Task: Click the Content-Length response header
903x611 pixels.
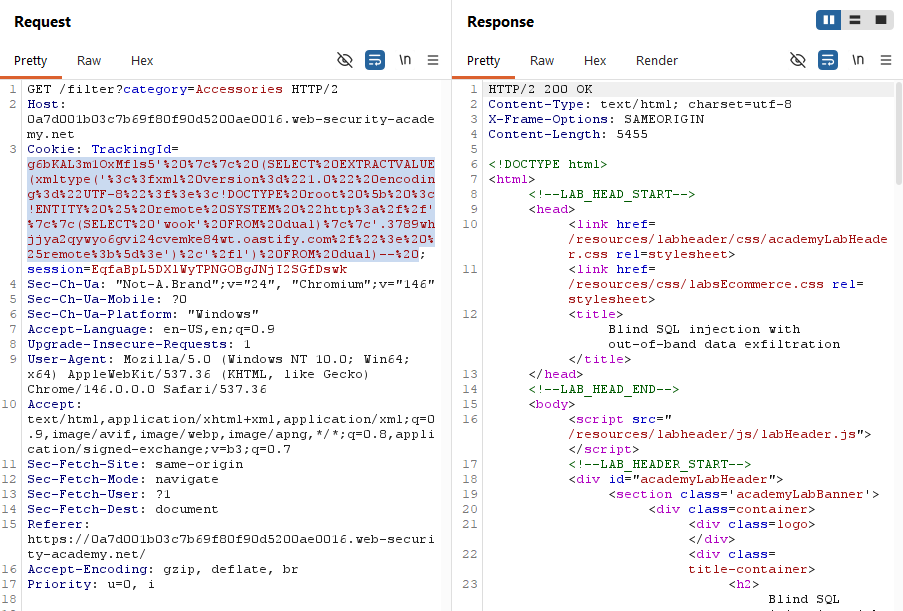Action: click(568, 134)
